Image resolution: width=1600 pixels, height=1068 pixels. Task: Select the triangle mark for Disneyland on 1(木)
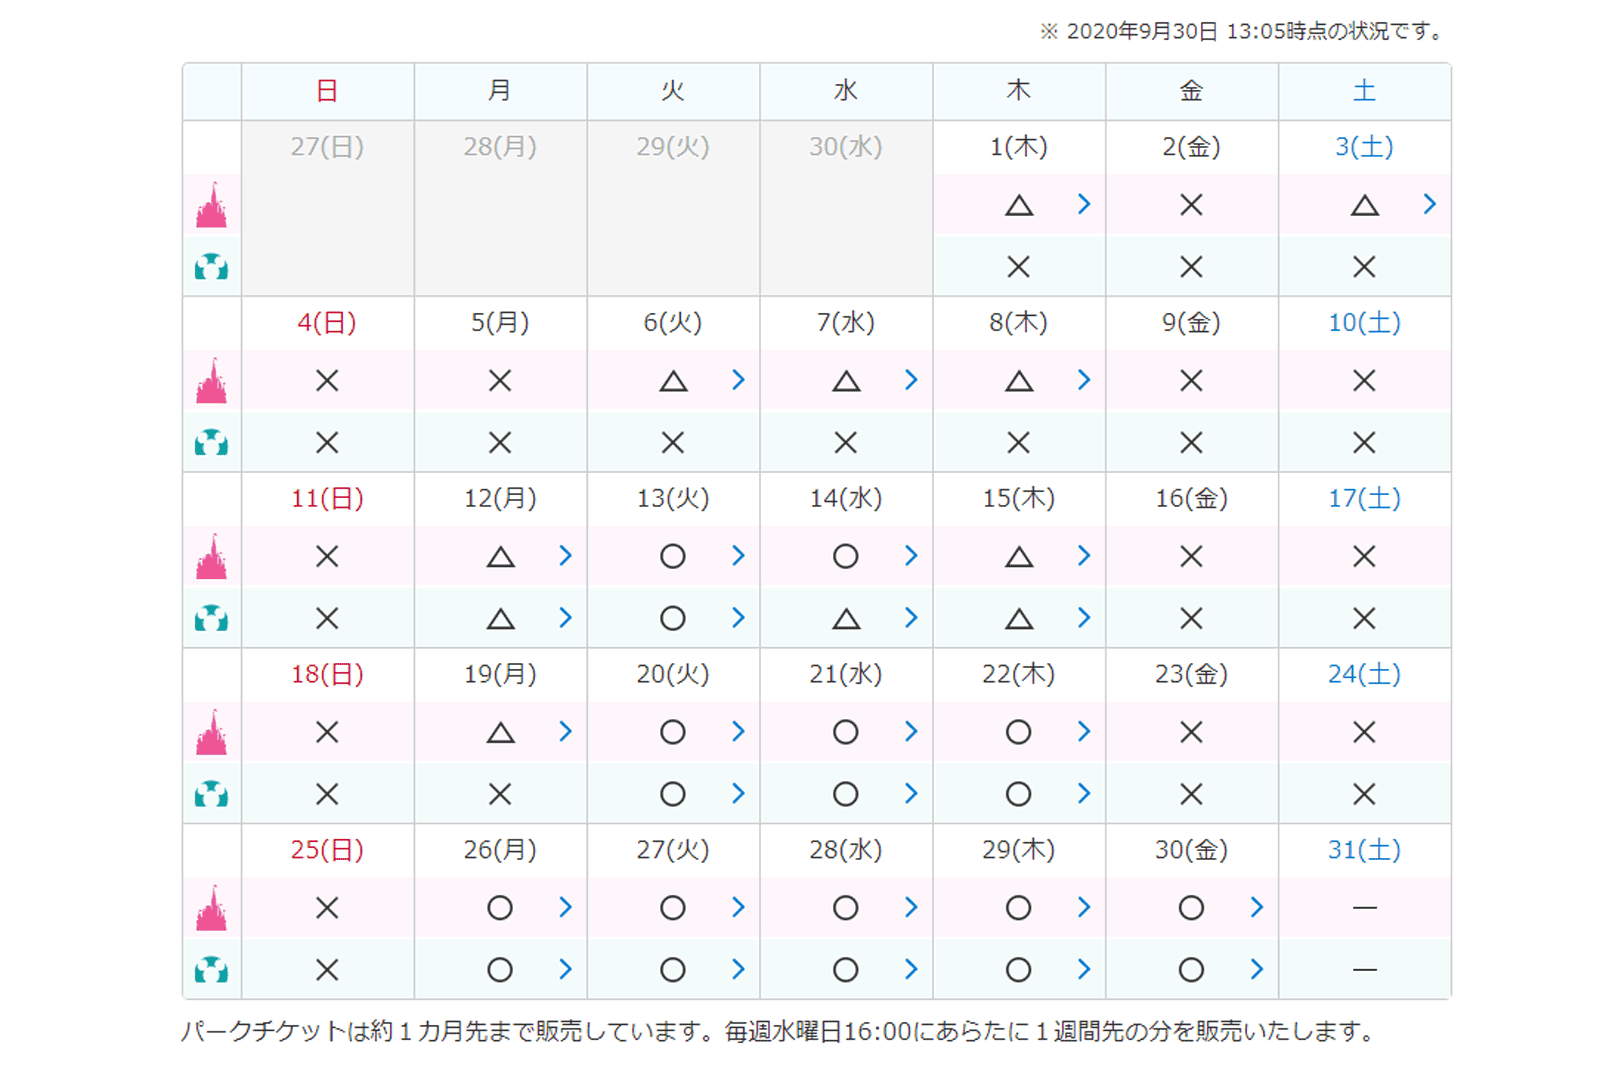(1019, 206)
